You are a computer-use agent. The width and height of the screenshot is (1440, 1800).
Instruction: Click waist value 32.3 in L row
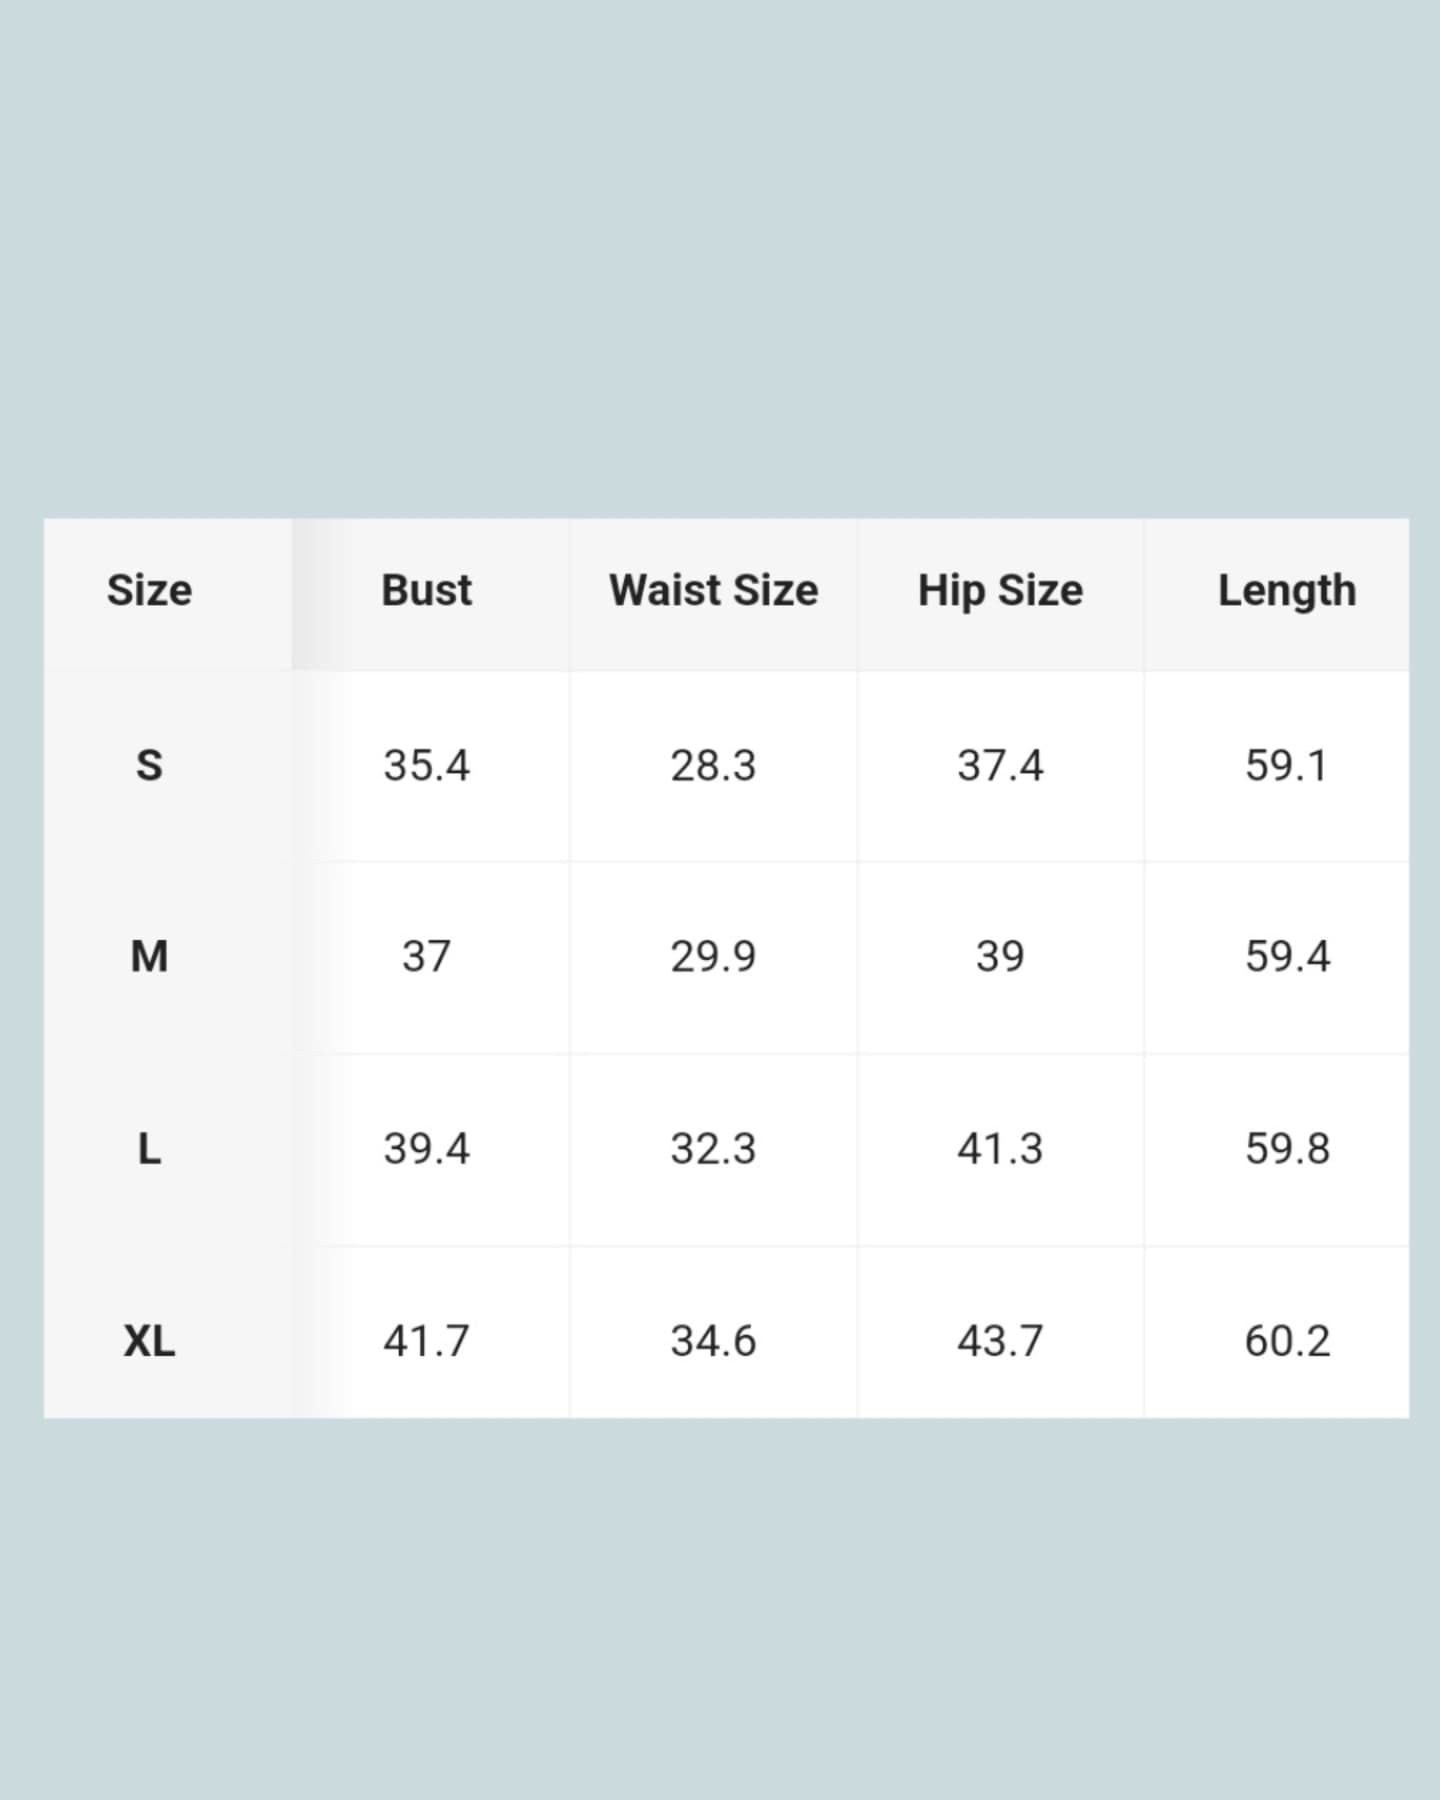[713, 1149]
